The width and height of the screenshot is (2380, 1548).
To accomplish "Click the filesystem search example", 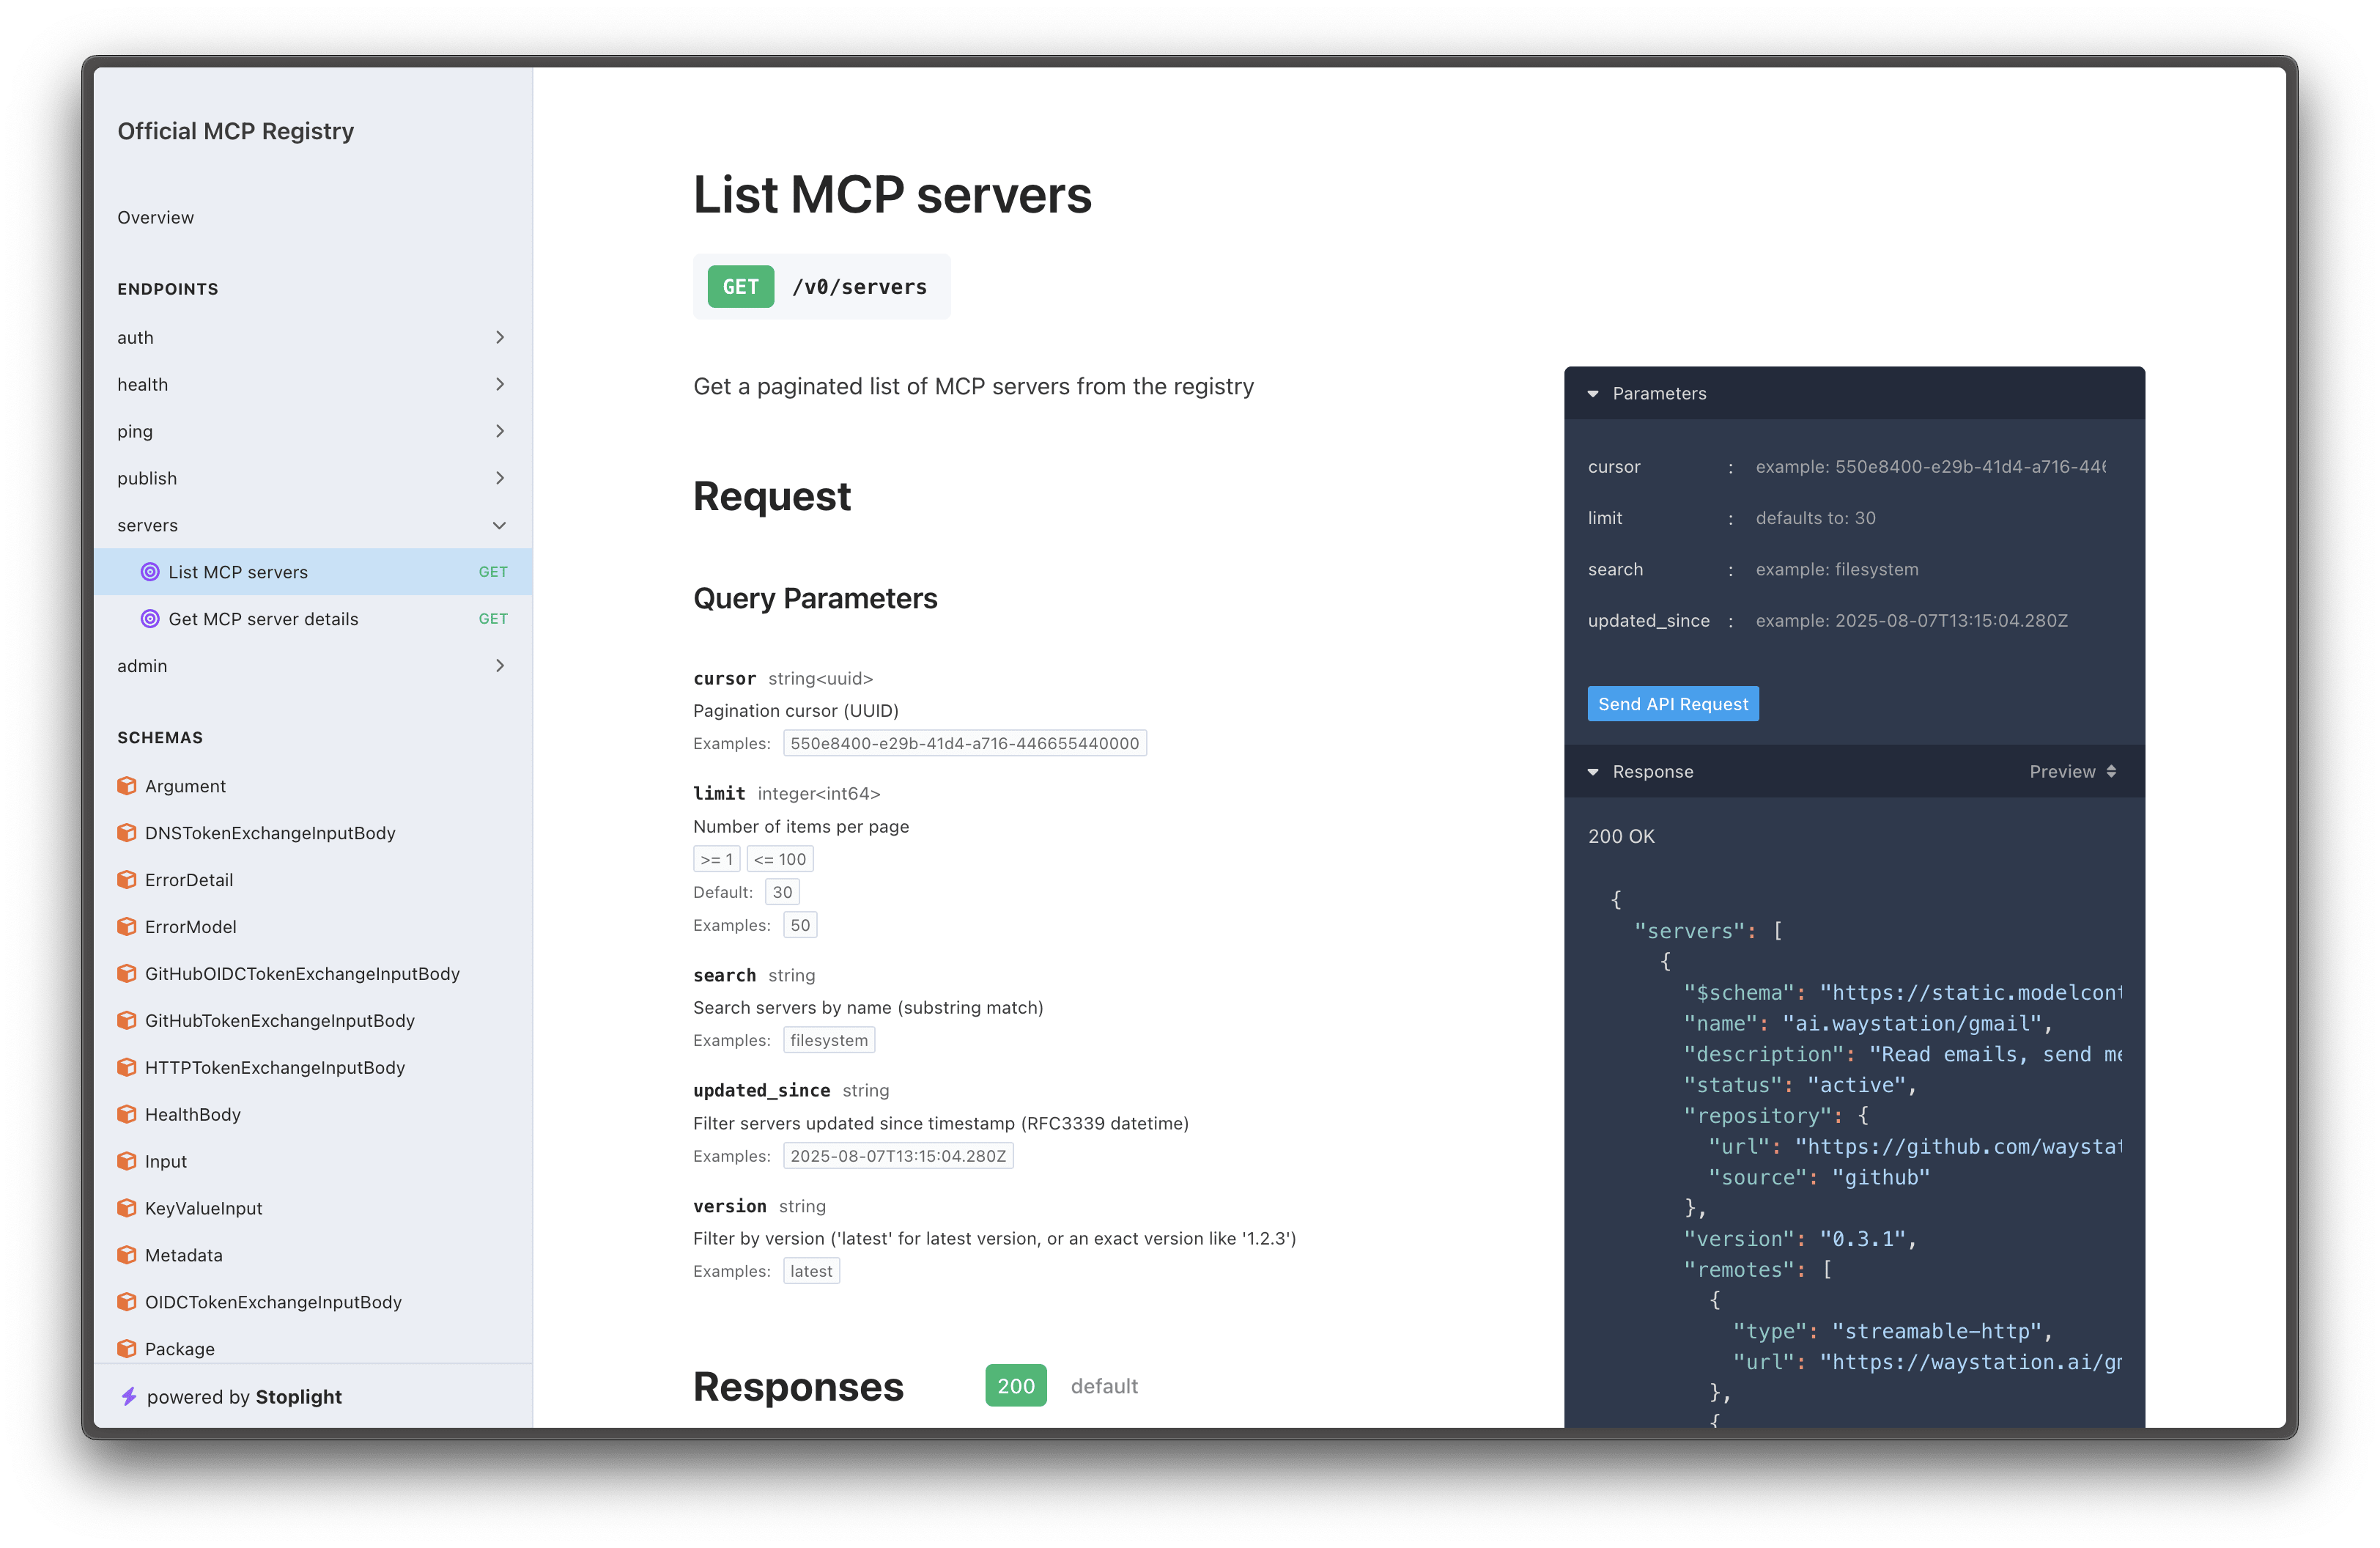I will coord(829,1040).
